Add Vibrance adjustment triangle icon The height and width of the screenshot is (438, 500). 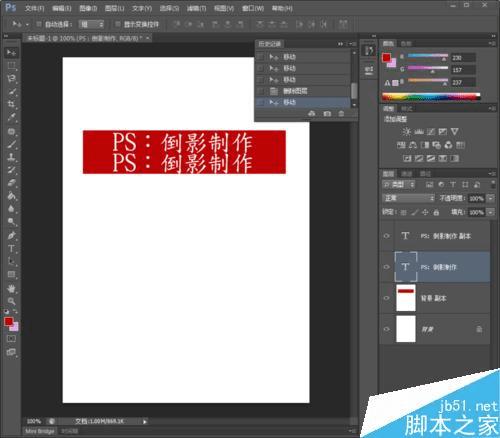(454, 132)
